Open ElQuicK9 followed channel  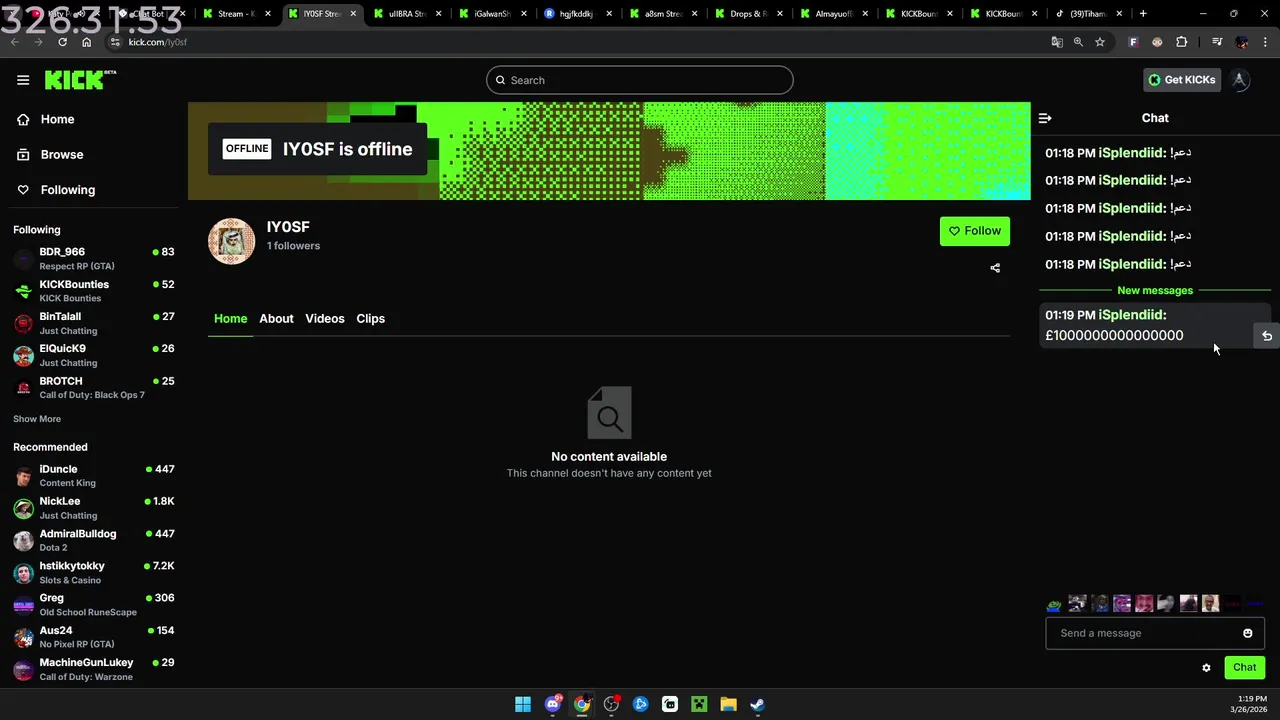[x=93, y=355]
